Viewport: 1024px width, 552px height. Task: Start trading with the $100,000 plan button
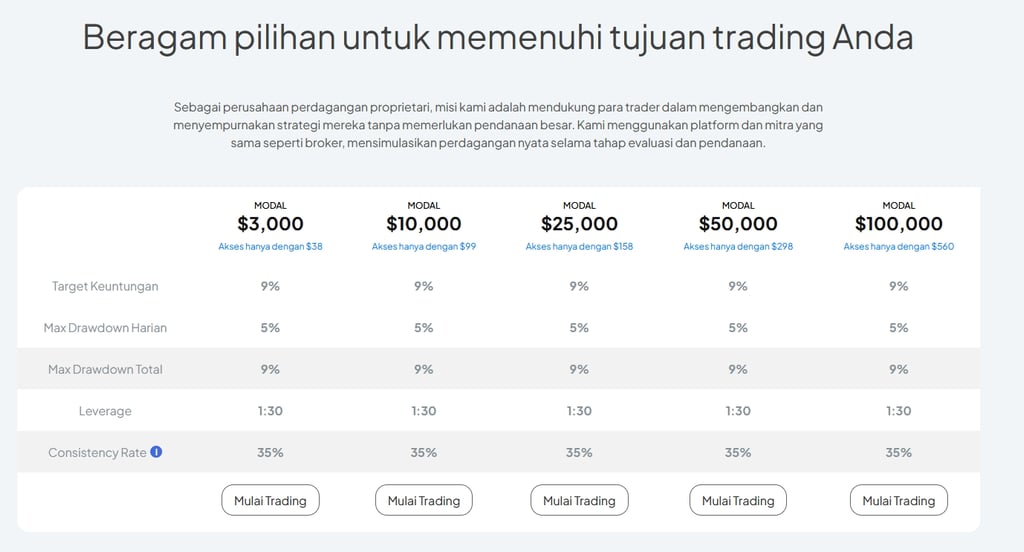coord(899,500)
